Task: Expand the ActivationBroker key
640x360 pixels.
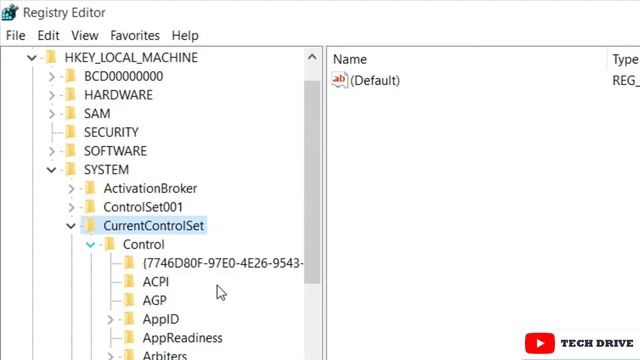Action: pyautogui.click(x=71, y=189)
